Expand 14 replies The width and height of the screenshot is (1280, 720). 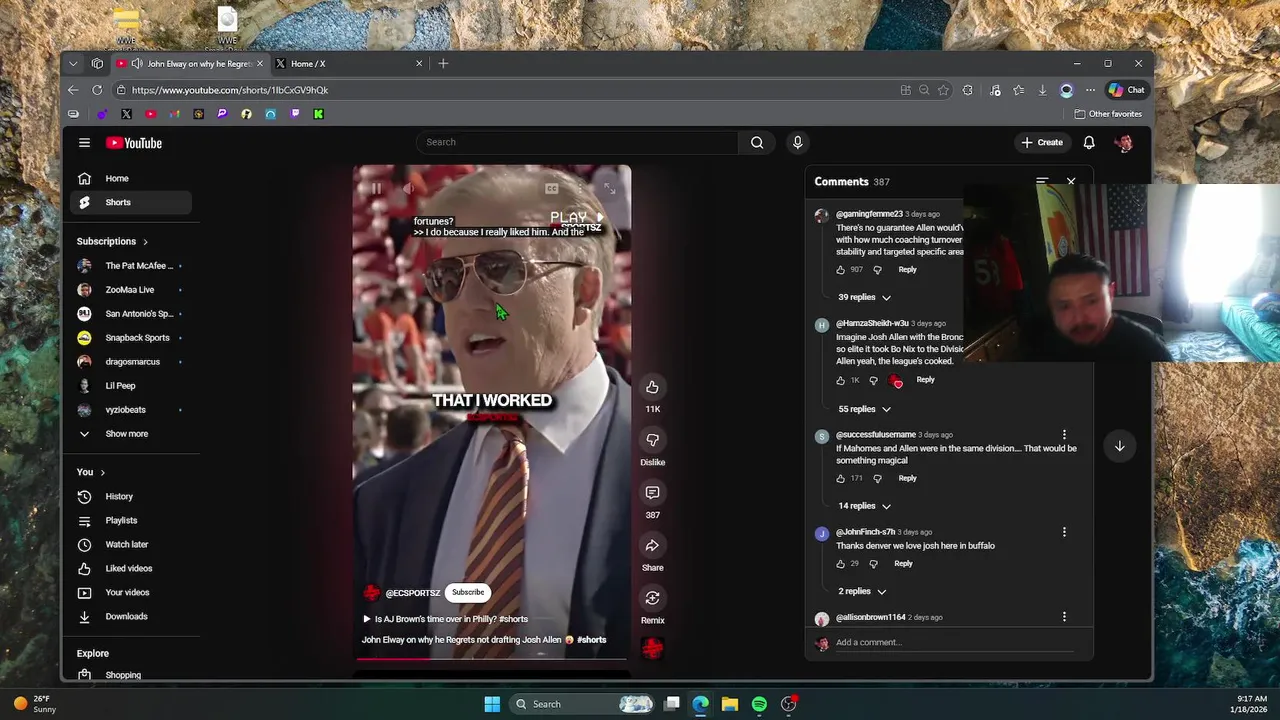(864, 506)
